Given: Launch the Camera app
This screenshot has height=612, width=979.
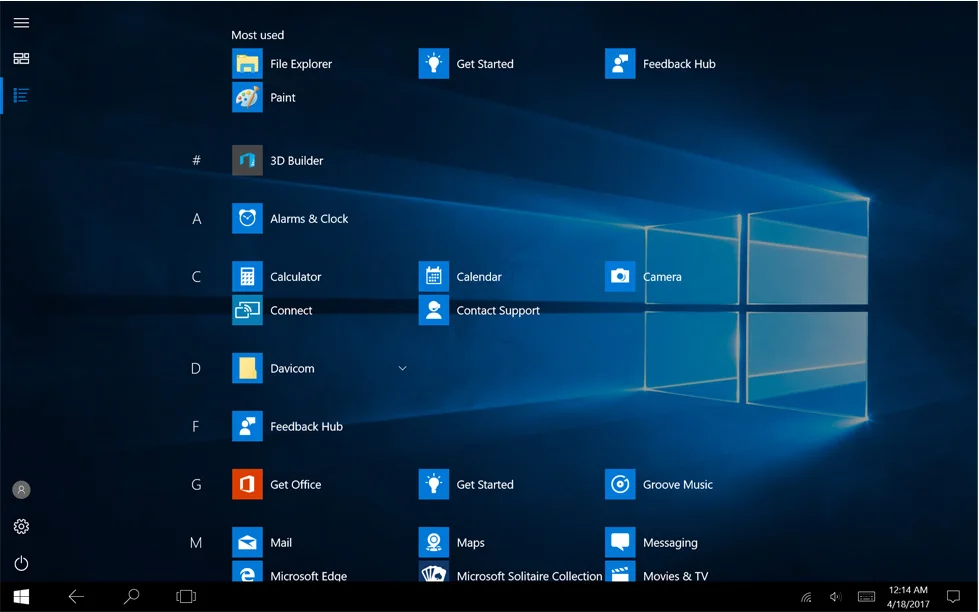Looking at the screenshot, I should pyautogui.click(x=643, y=277).
